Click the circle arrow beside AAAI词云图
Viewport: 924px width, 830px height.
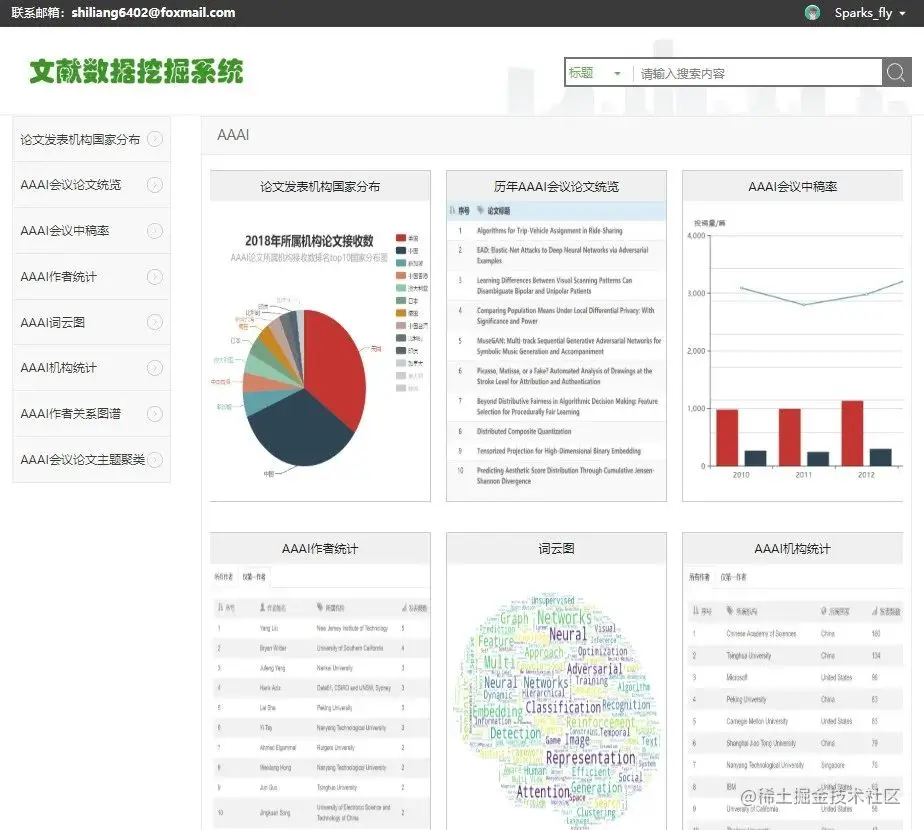click(x=154, y=322)
